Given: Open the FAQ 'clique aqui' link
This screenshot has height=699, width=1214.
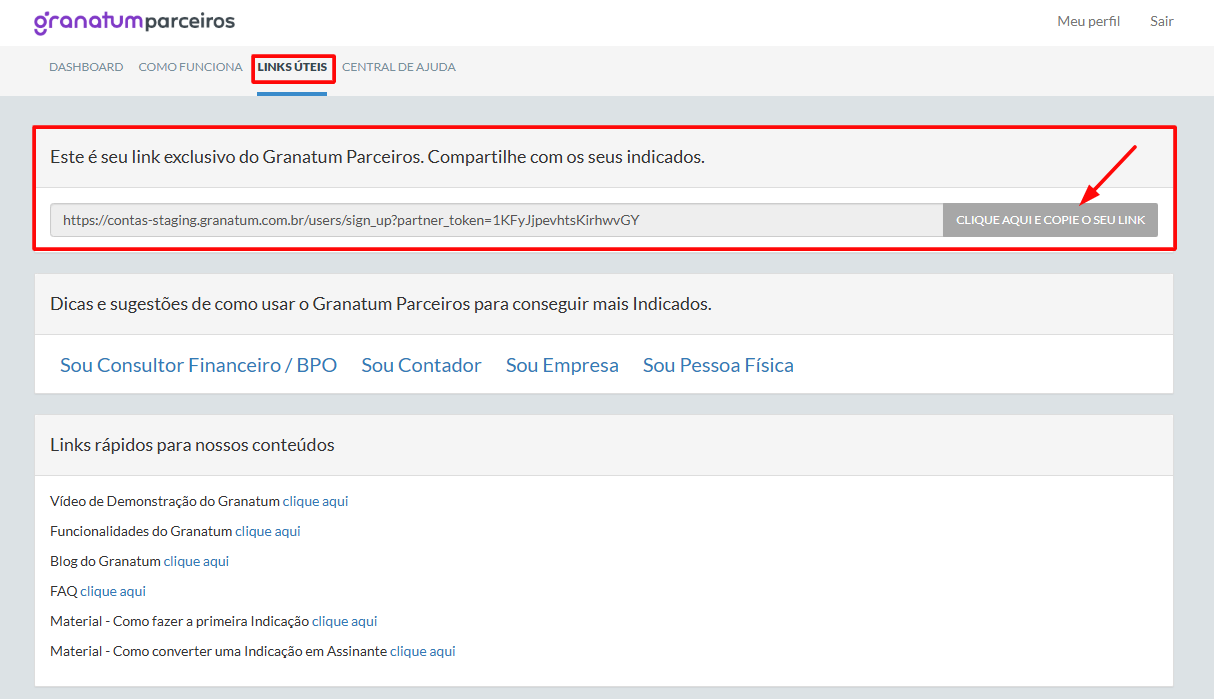Looking at the screenshot, I should coord(113,591).
